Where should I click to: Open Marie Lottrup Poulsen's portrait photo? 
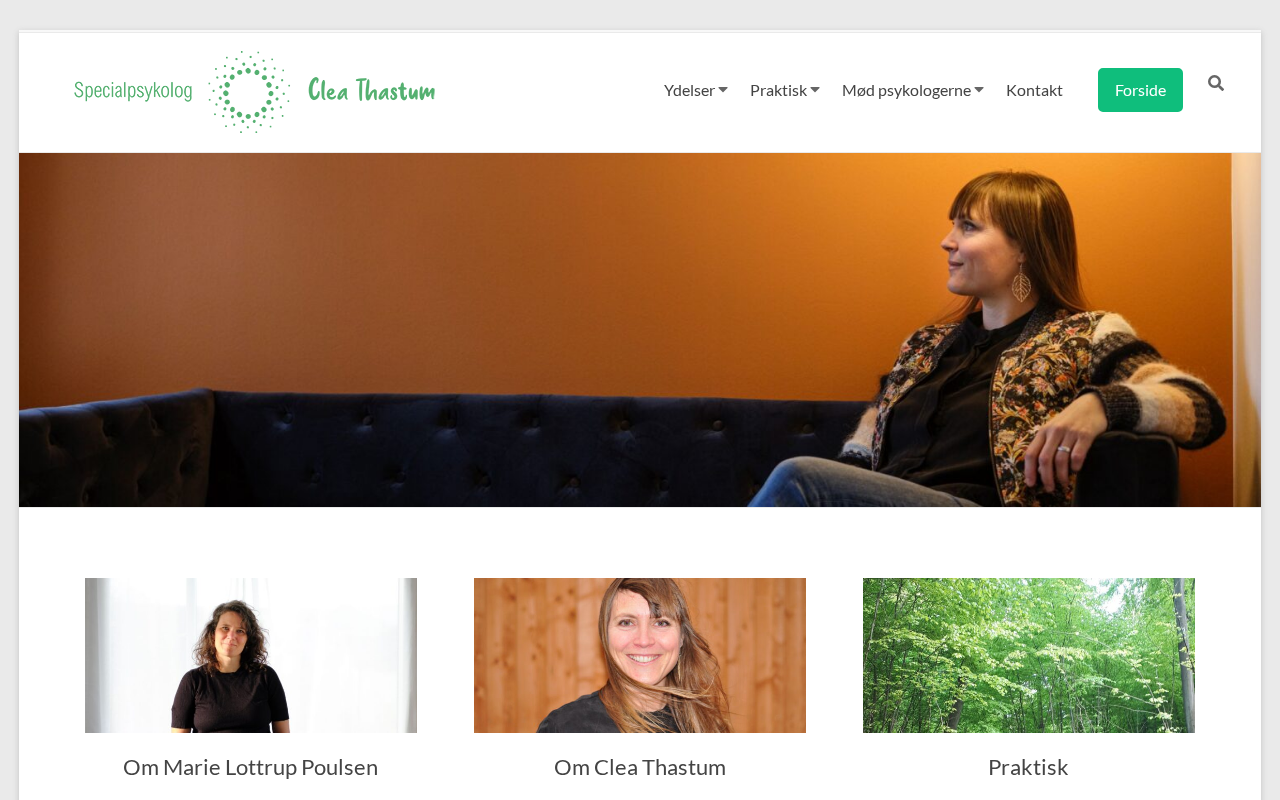click(251, 655)
